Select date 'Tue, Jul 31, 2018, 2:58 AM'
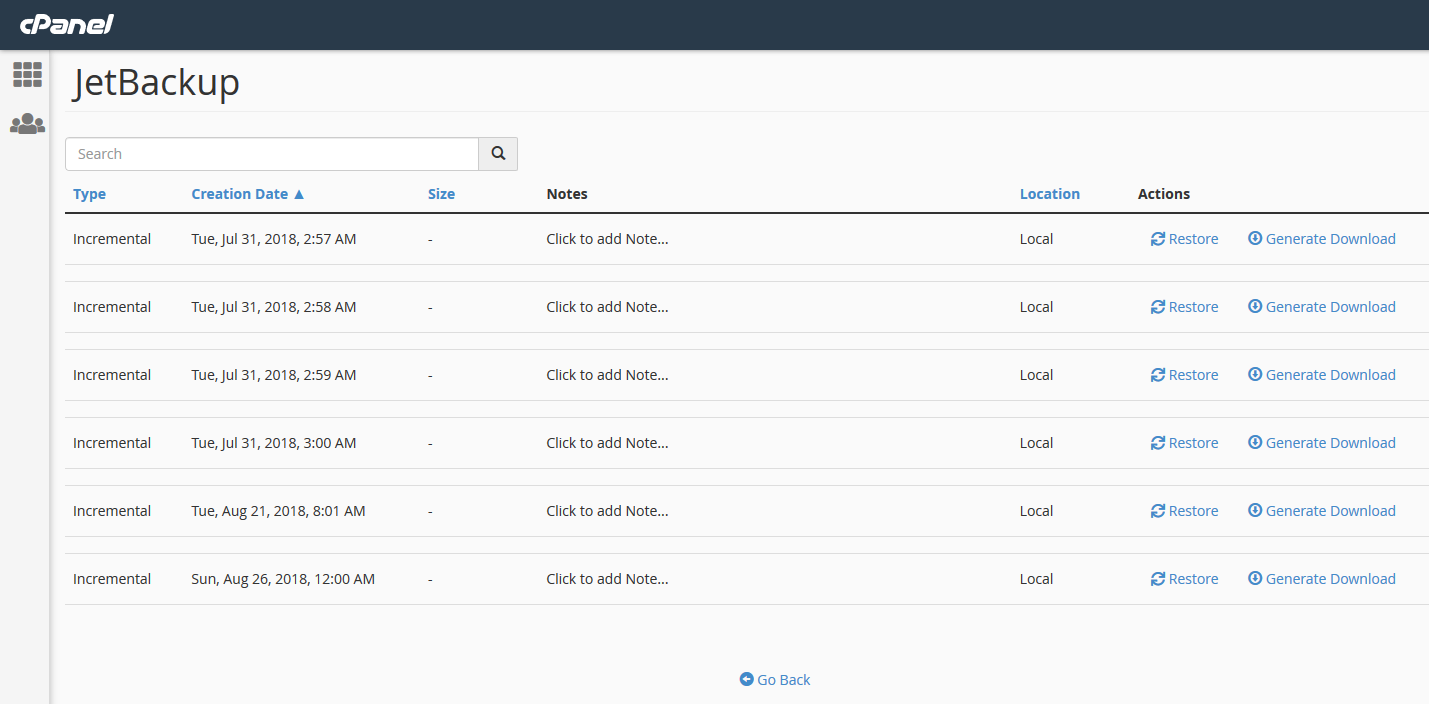Viewport: 1429px width, 704px height. point(274,307)
